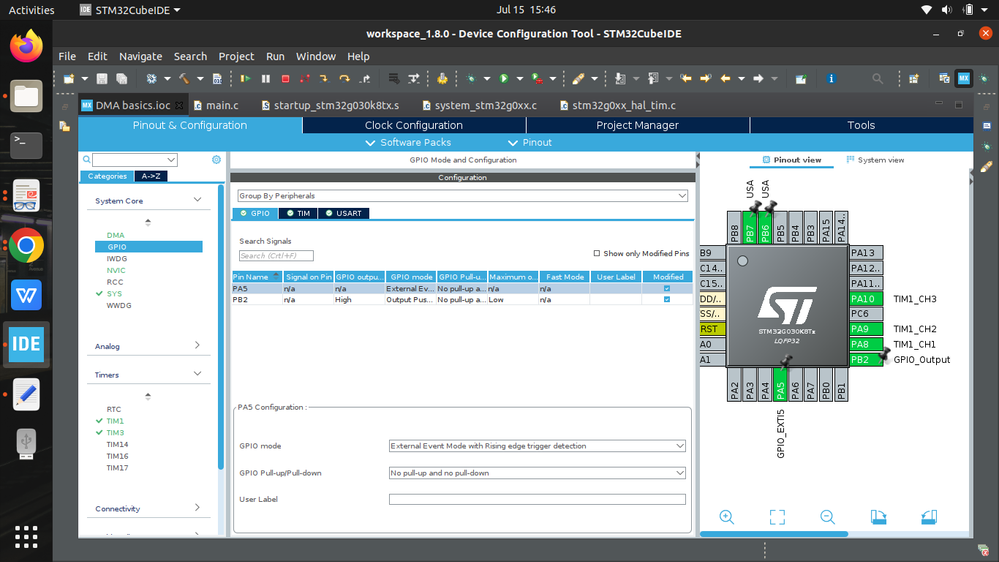999x562 pixels.
Task: Open the GPIO Pull-up/Pull-down dropdown
Action: [537, 473]
